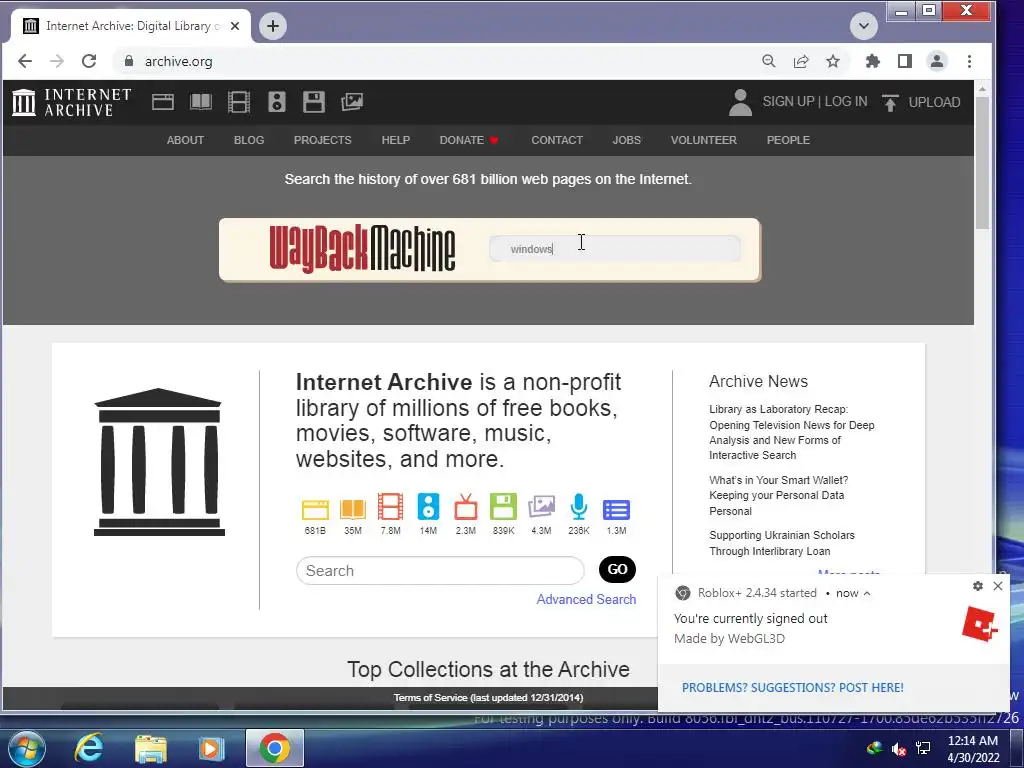Focus the archive Search input box
Viewport: 1024px width, 768px height.
click(440, 571)
